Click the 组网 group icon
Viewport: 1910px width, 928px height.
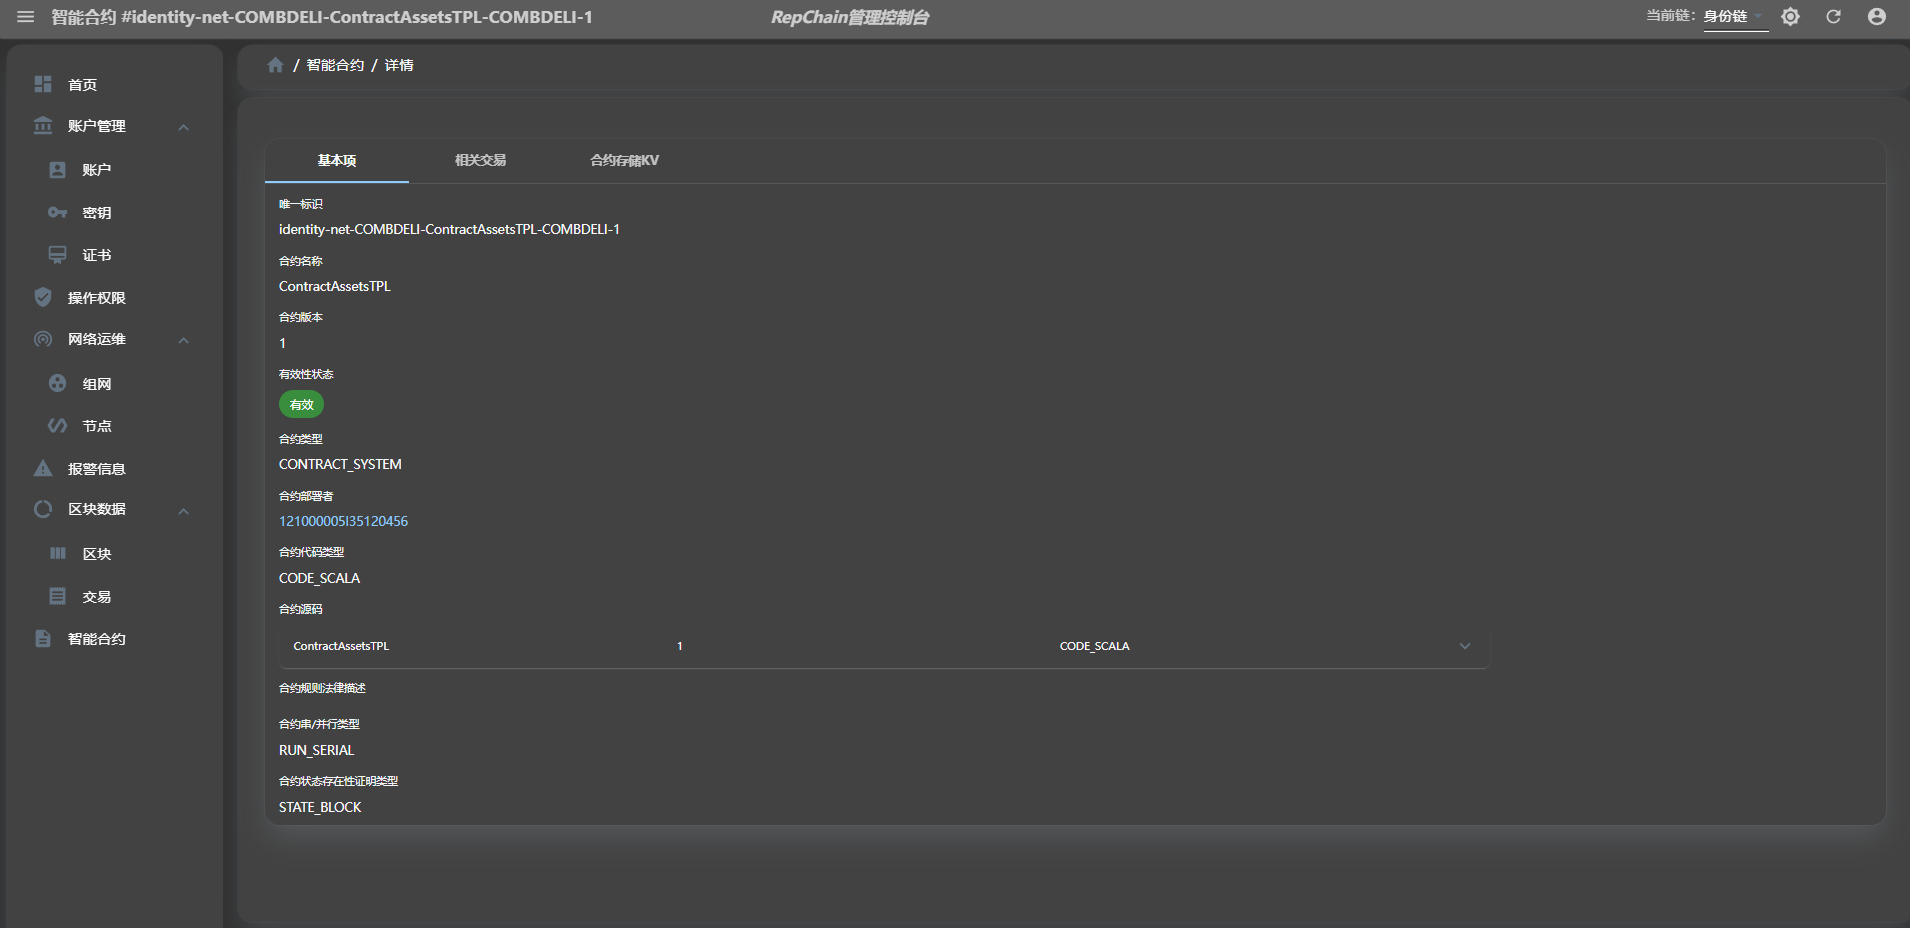pos(58,383)
